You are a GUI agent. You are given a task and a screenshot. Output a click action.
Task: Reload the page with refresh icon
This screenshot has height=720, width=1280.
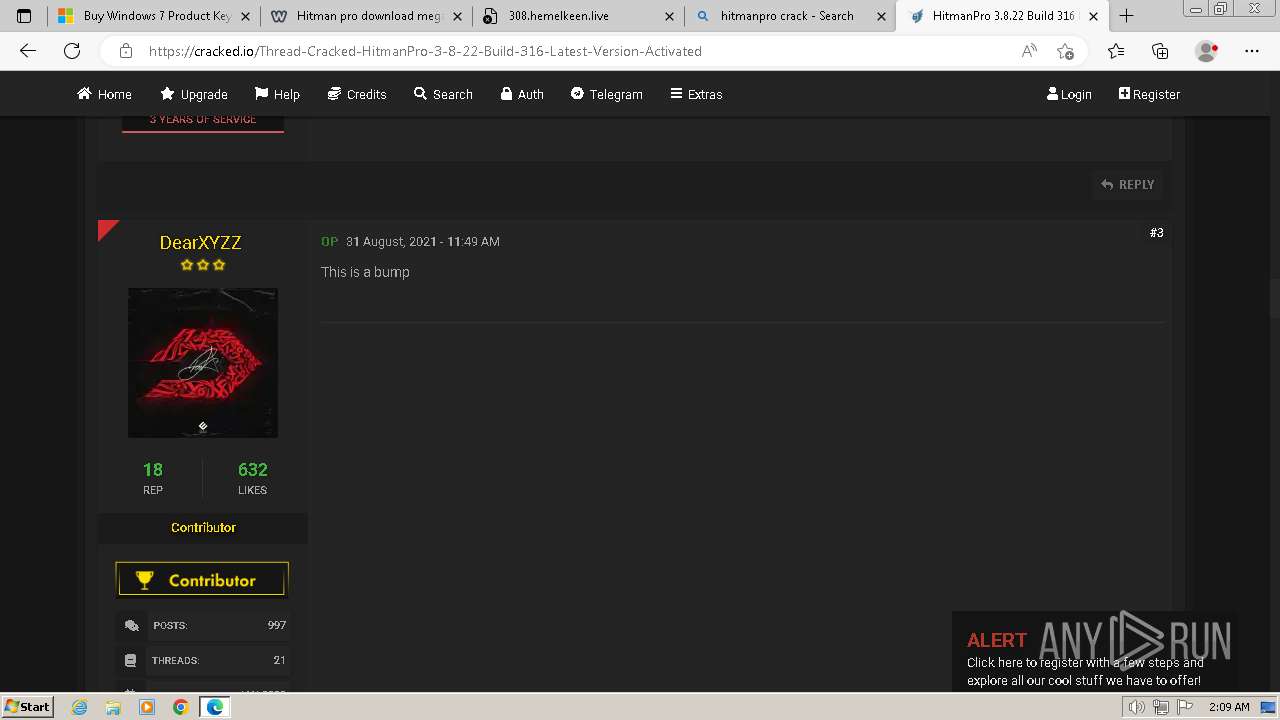click(72, 51)
